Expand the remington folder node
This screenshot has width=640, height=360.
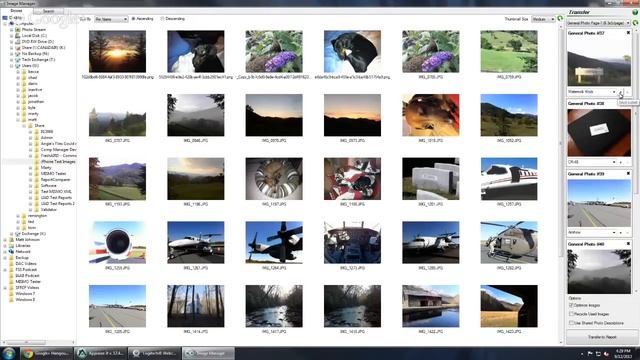coord(18,216)
